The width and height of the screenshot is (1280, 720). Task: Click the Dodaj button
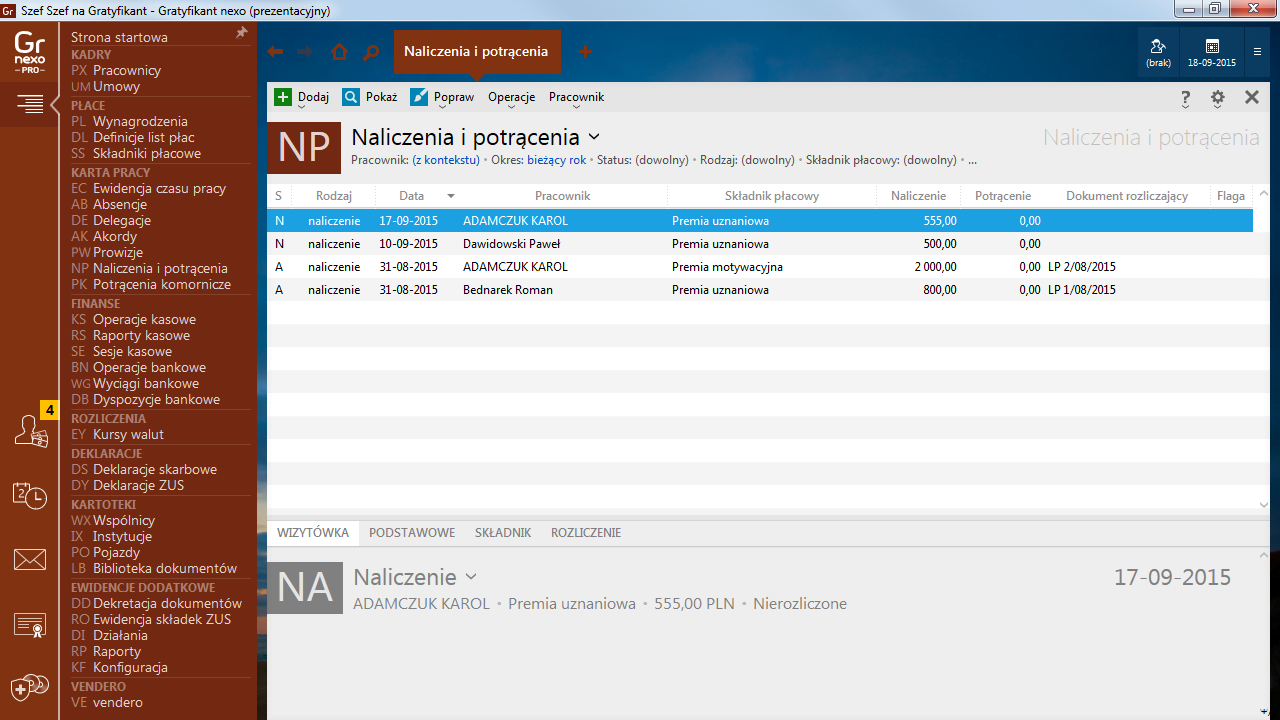[302, 97]
